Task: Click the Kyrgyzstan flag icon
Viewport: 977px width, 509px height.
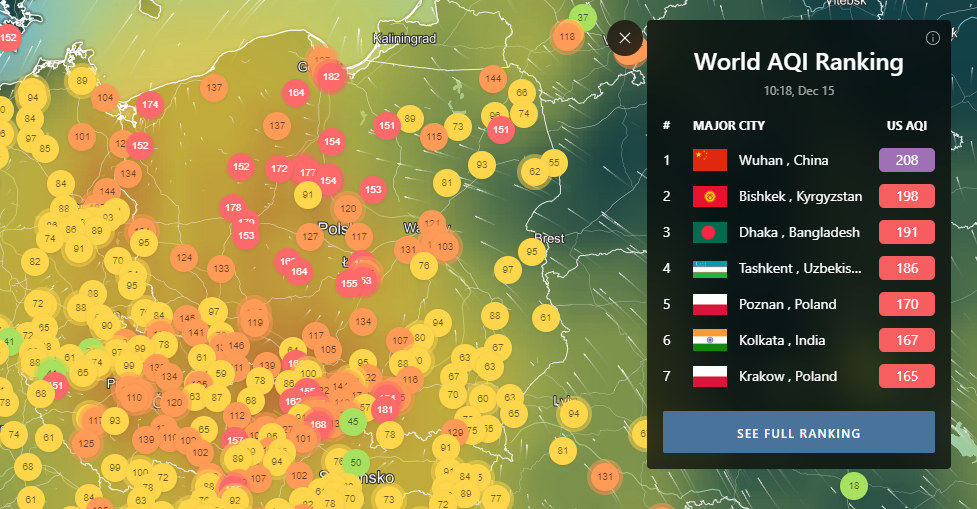Action: 710,196
